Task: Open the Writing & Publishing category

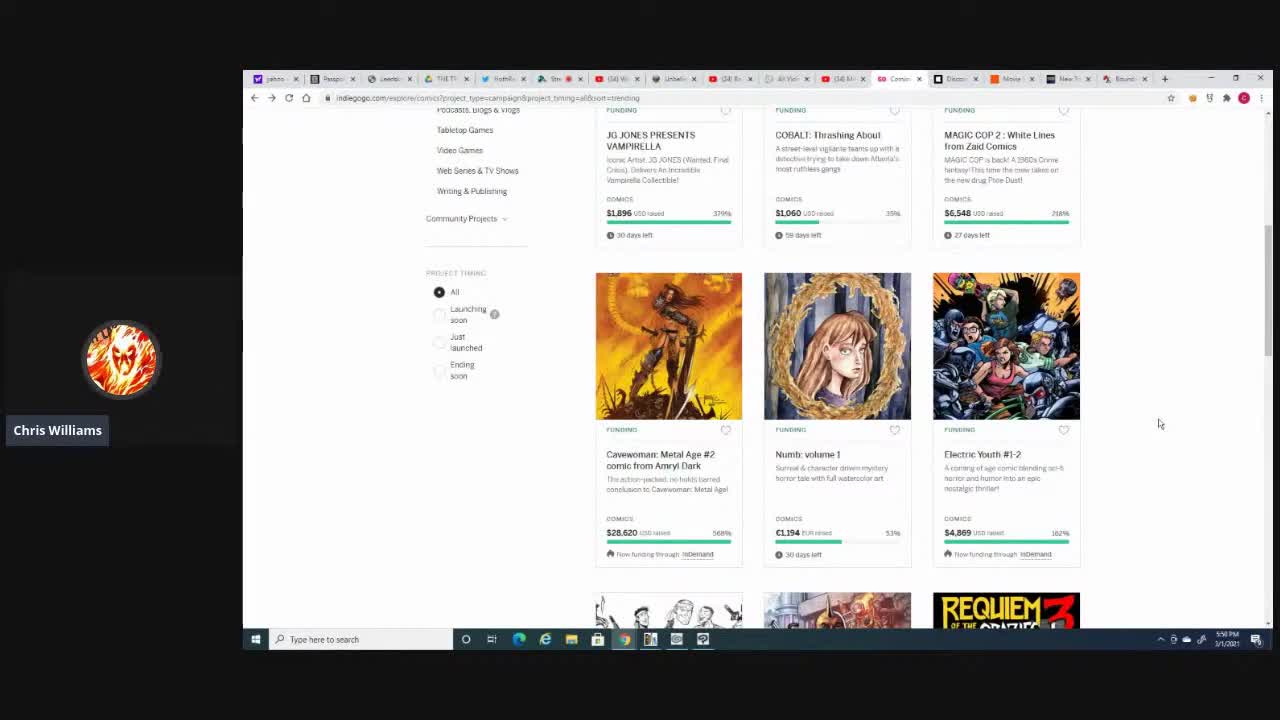Action: point(472,191)
